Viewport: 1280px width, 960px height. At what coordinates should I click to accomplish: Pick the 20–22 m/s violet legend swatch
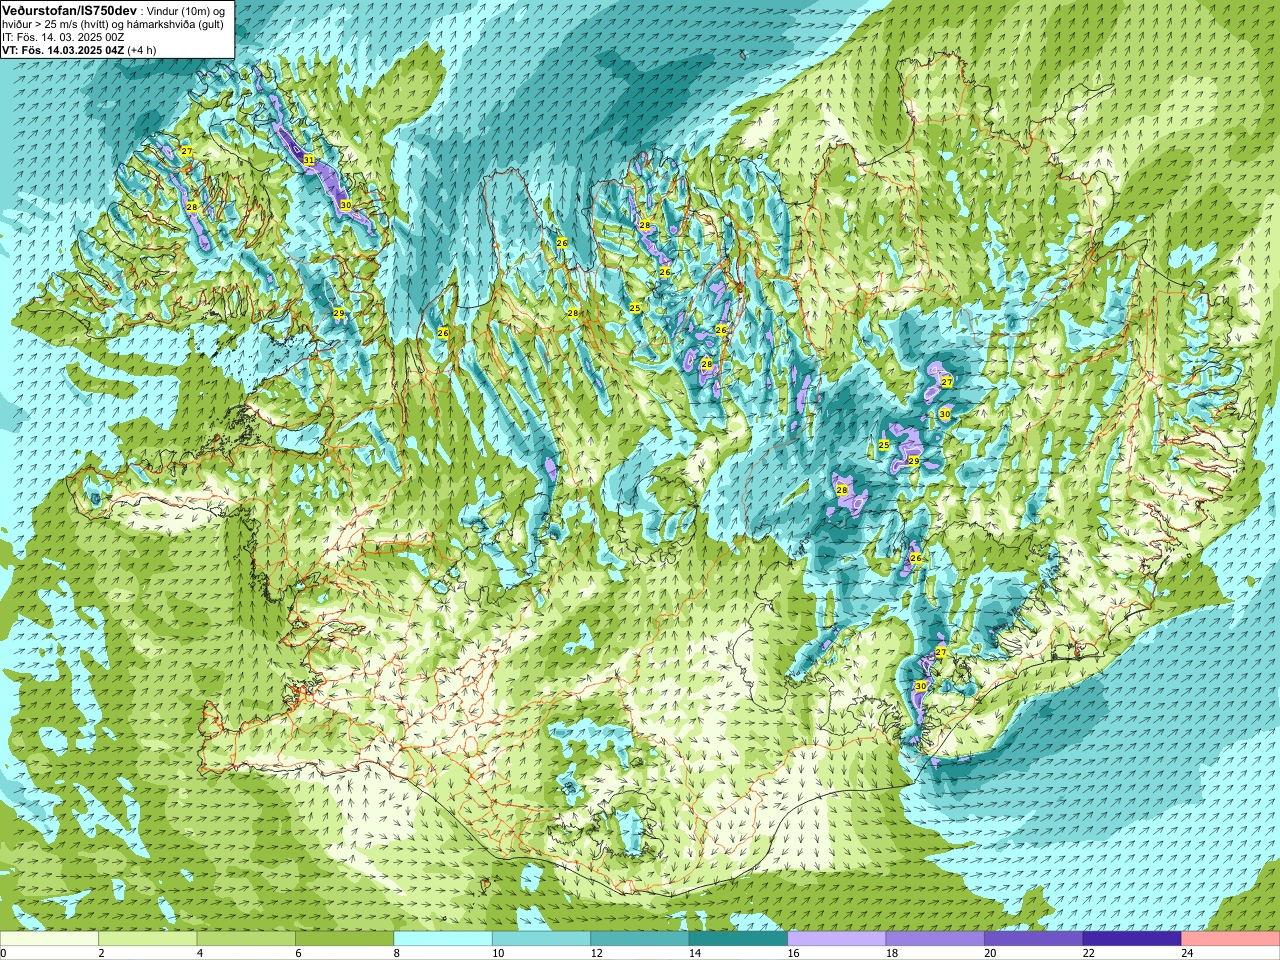tap(1034, 939)
